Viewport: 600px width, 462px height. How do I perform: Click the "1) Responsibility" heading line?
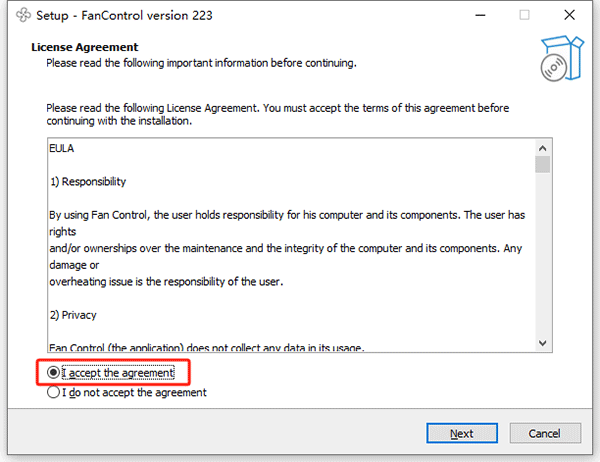pos(88,182)
